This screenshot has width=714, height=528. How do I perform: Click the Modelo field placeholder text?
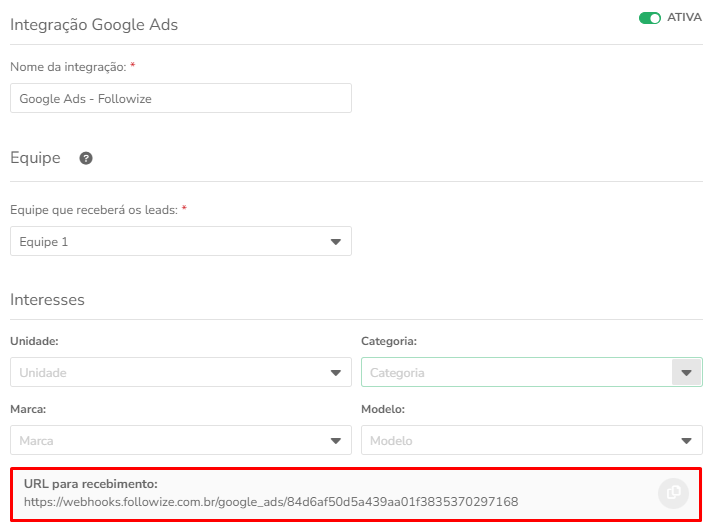391,441
